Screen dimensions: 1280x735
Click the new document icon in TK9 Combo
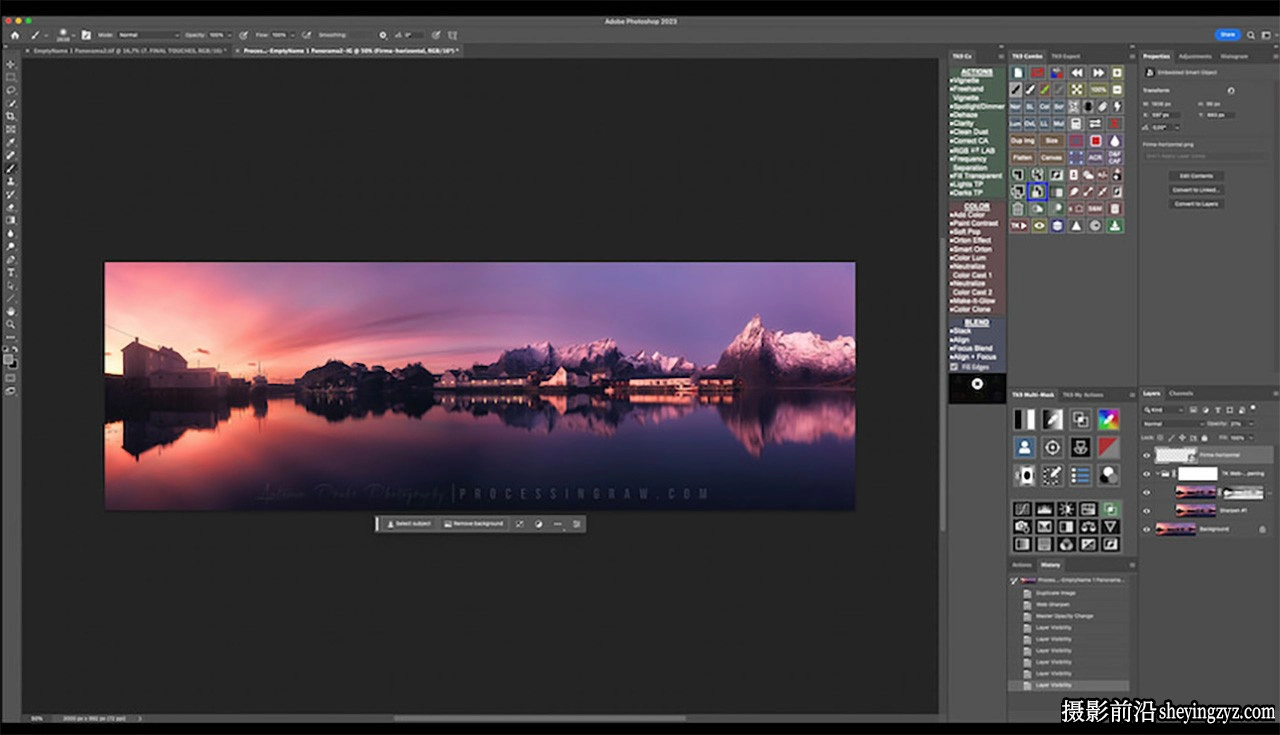tap(1018, 73)
